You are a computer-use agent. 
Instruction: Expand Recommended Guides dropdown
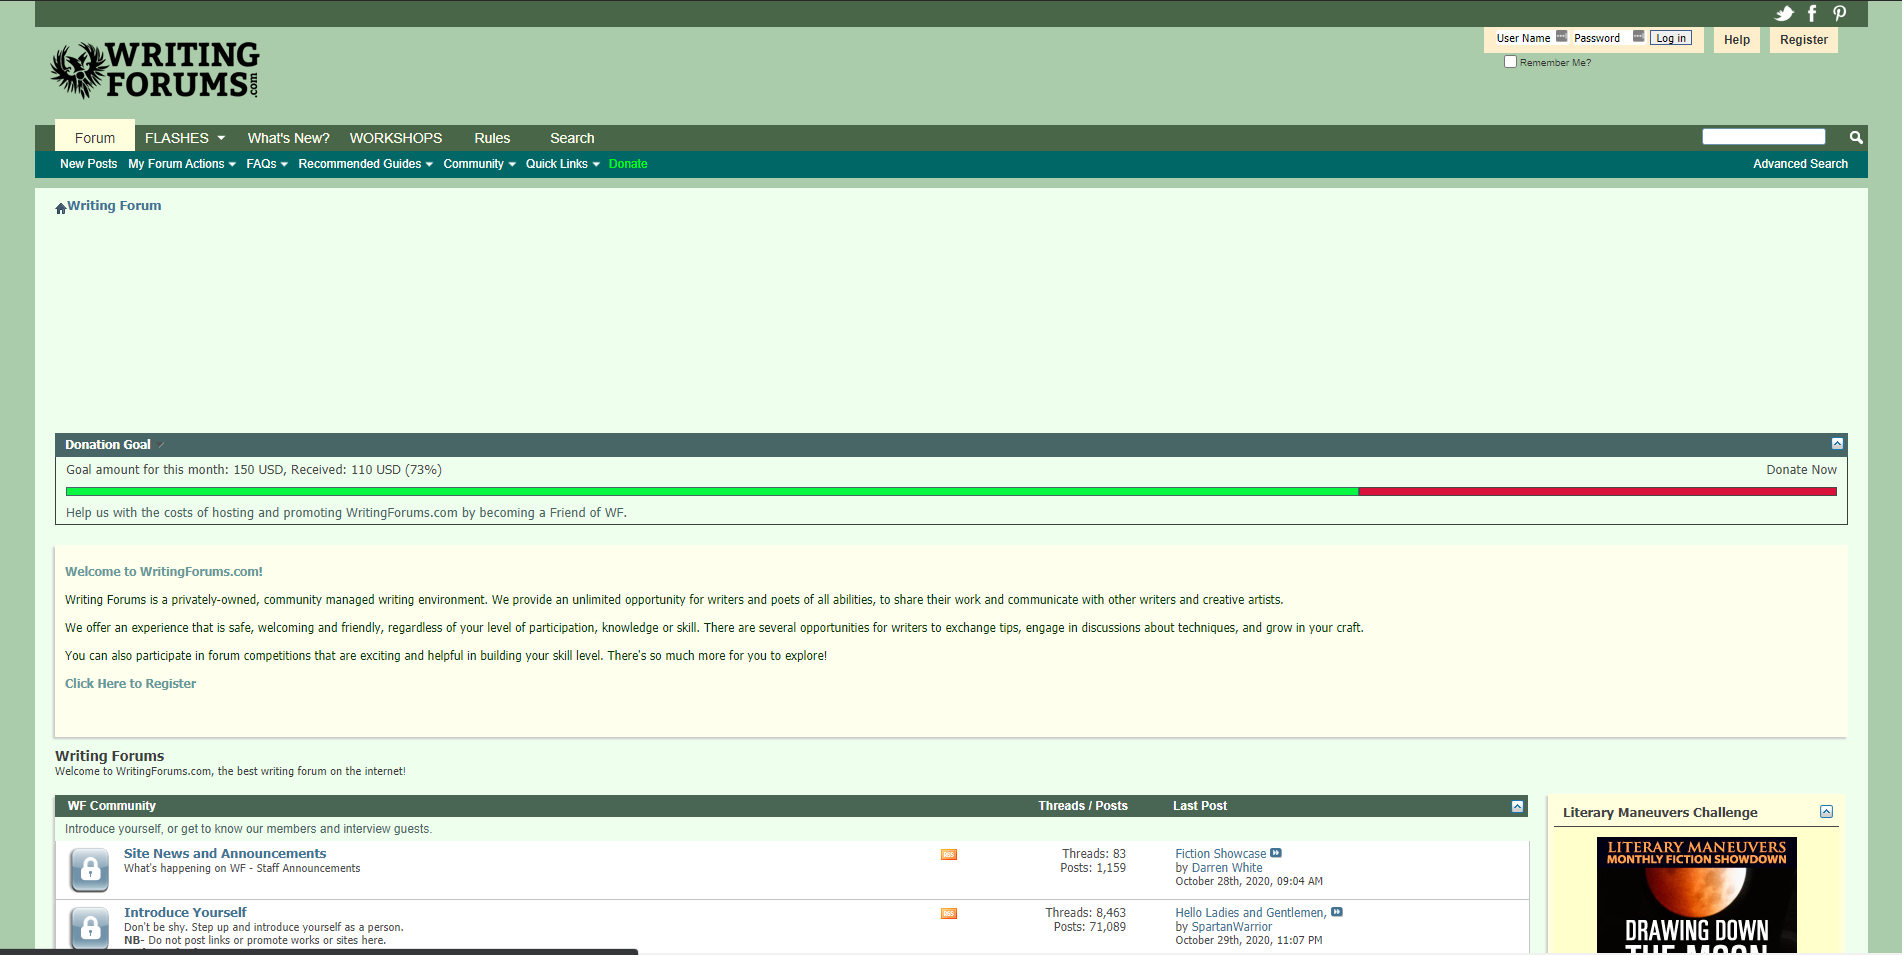click(366, 164)
